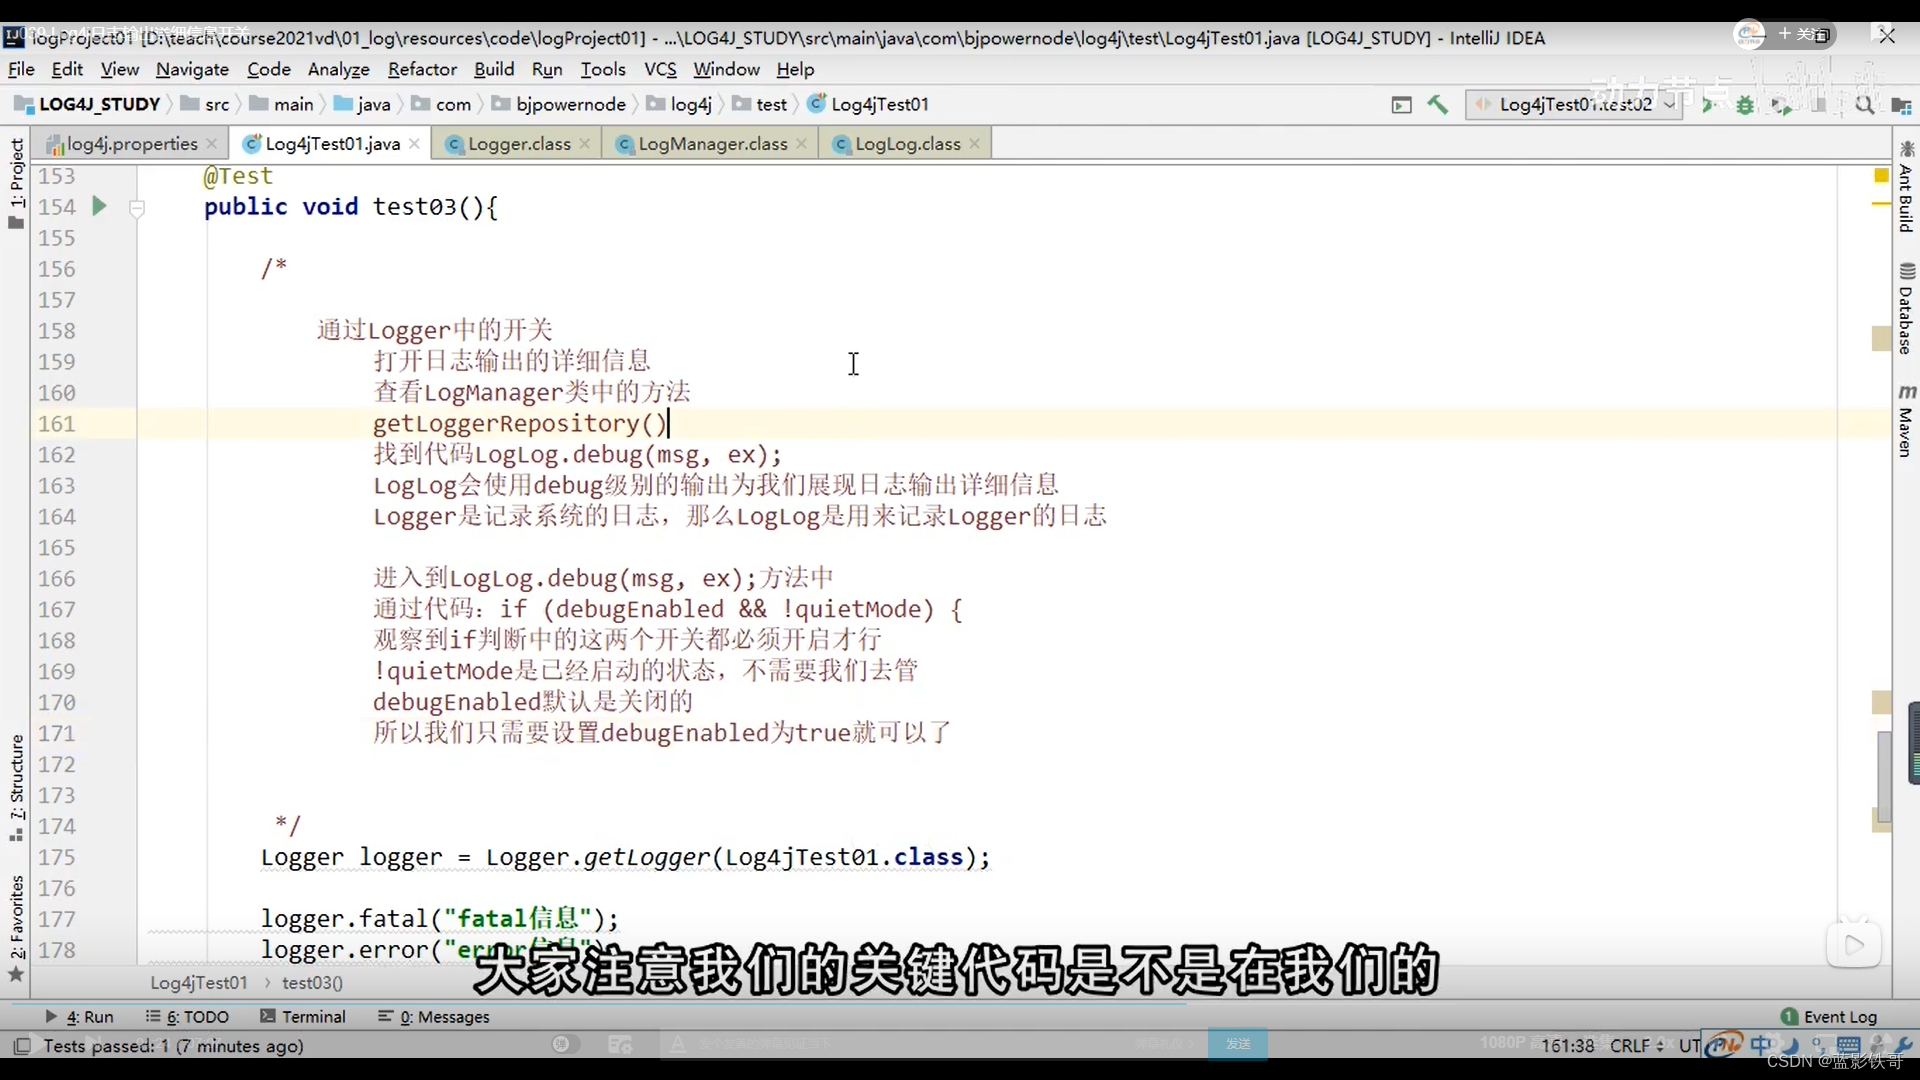Open the Refactor menu
Image resolution: width=1920 pixels, height=1080 pixels.
422,69
